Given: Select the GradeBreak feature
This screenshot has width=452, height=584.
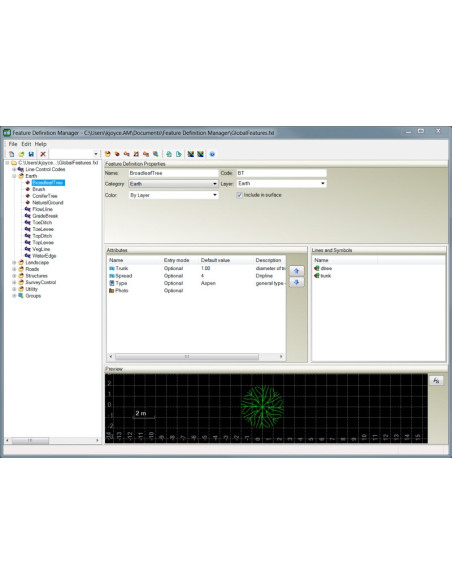Looking at the screenshot, I should tap(45, 216).
